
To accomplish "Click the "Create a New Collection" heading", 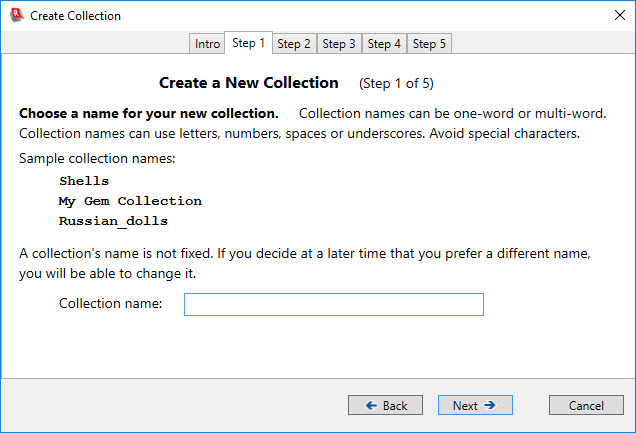I will (249, 82).
